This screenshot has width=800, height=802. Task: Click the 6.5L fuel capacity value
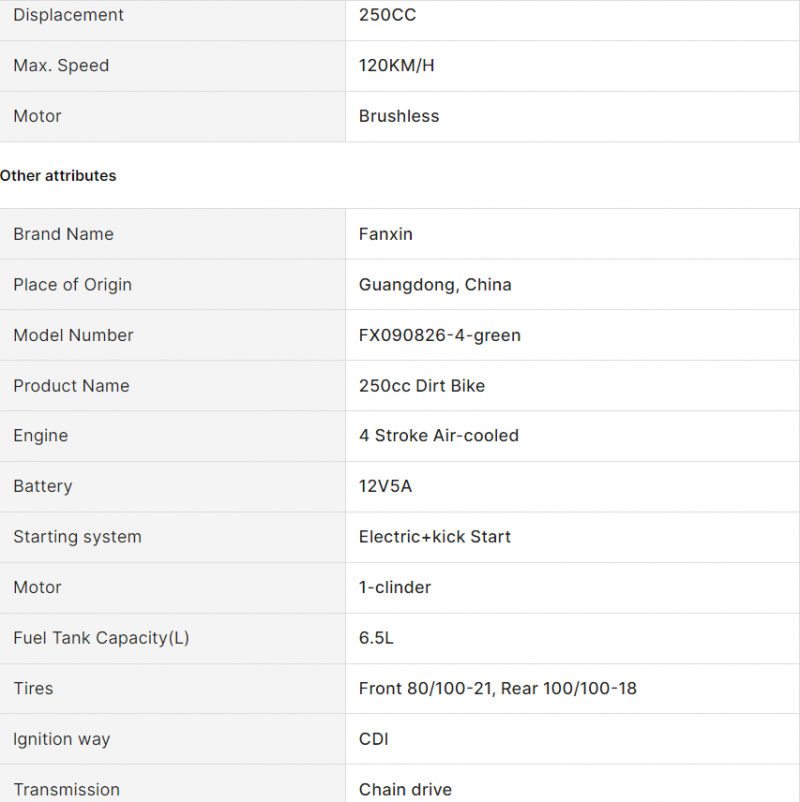pos(376,638)
